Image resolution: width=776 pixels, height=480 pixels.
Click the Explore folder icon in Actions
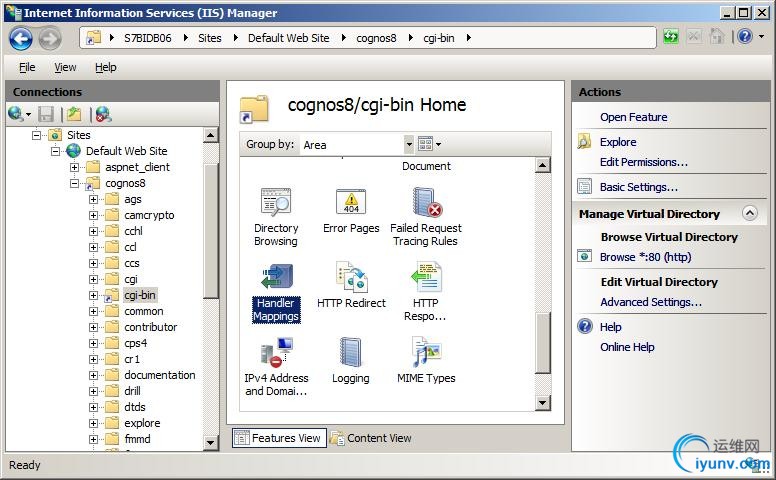click(x=584, y=142)
